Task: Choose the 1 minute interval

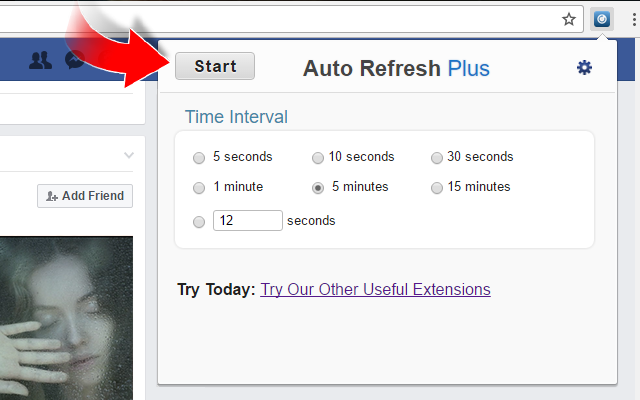Action: point(199,188)
